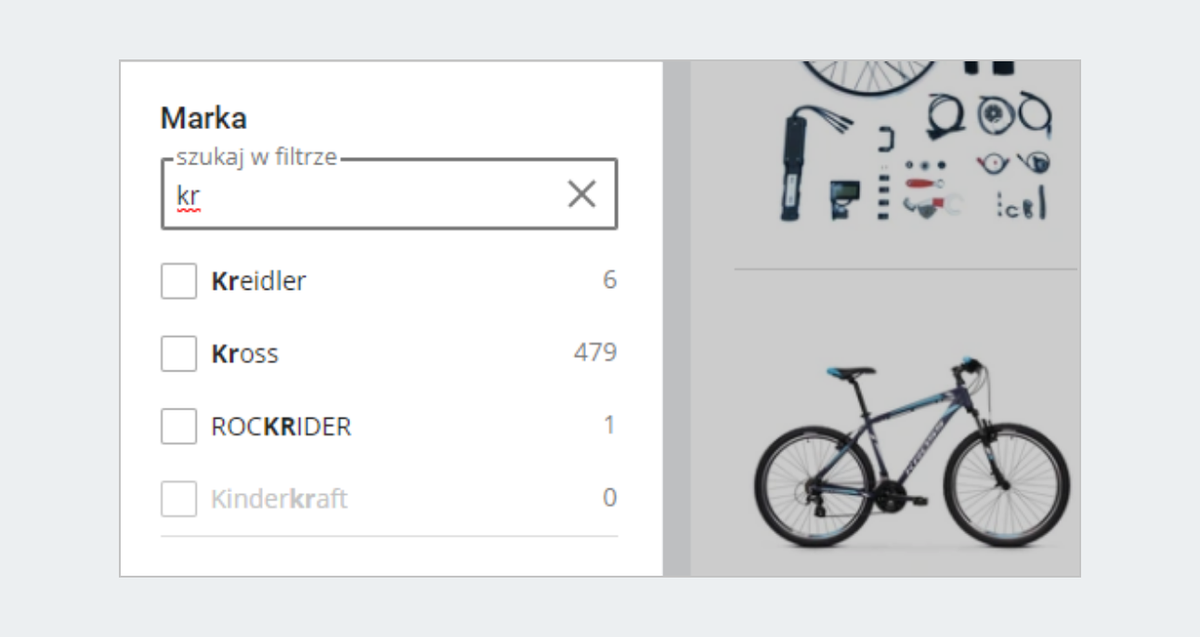
Task: Toggle the disabled Kinderkraft checkbox
Action: pos(179,498)
